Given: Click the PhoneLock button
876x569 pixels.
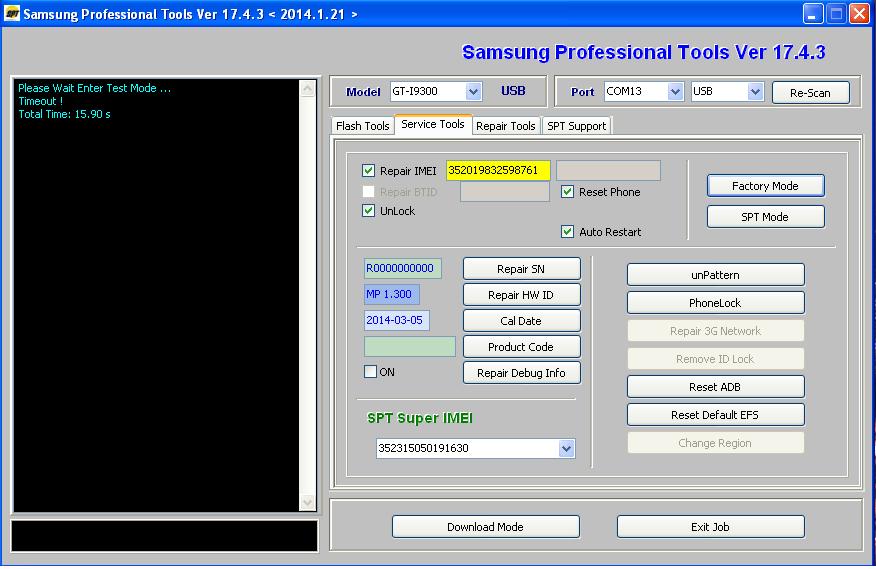Looking at the screenshot, I should (715, 303).
